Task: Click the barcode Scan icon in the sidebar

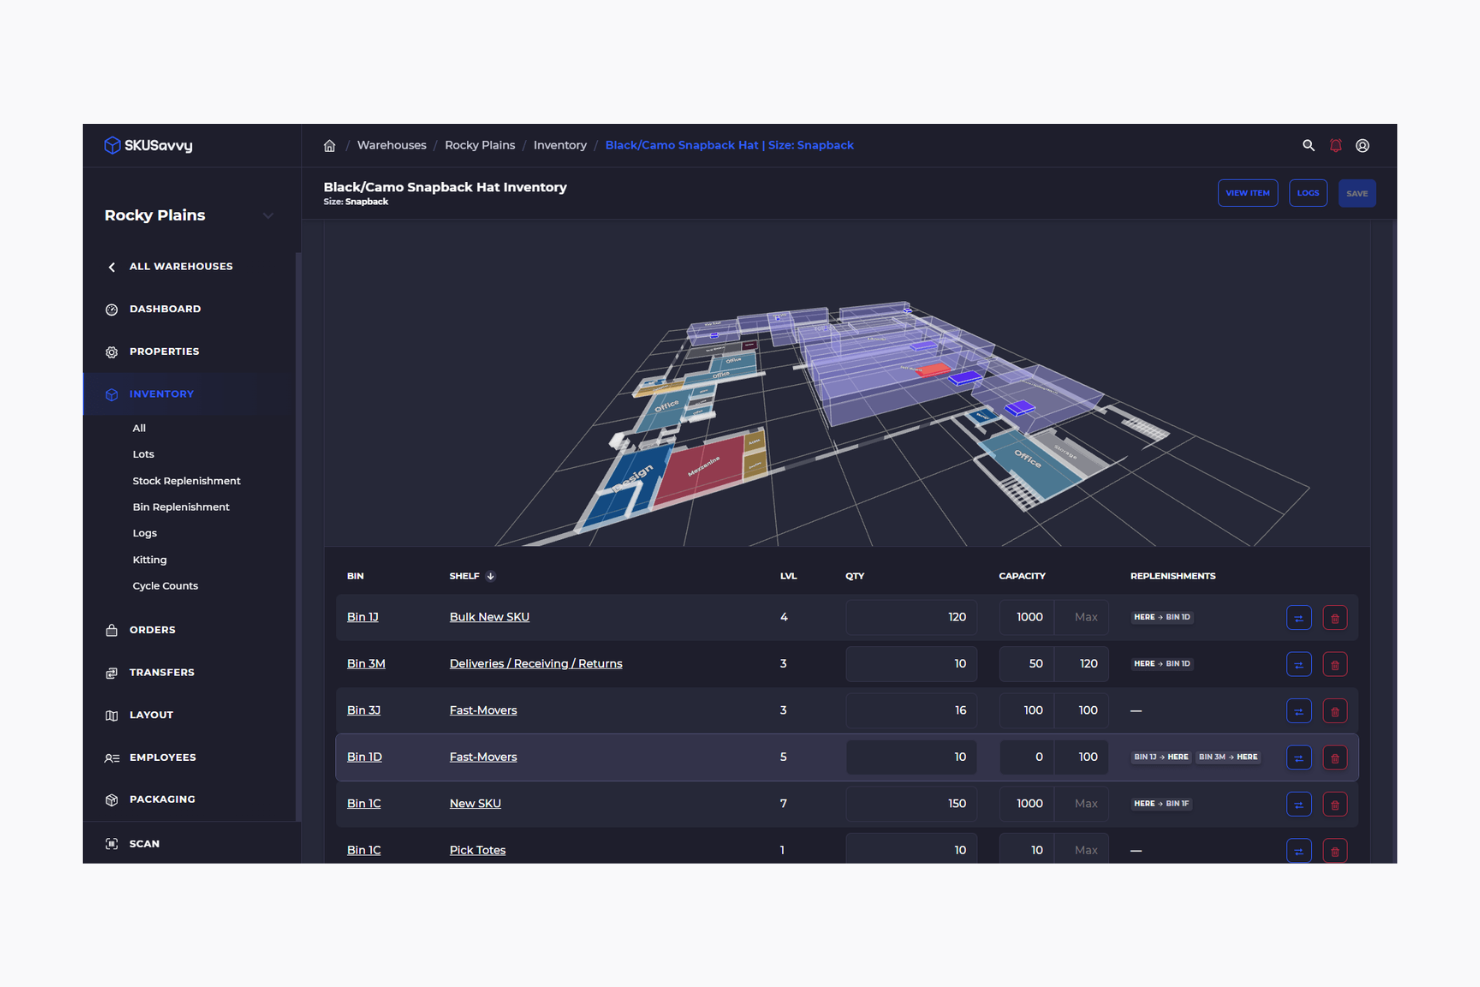Action: point(111,843)
